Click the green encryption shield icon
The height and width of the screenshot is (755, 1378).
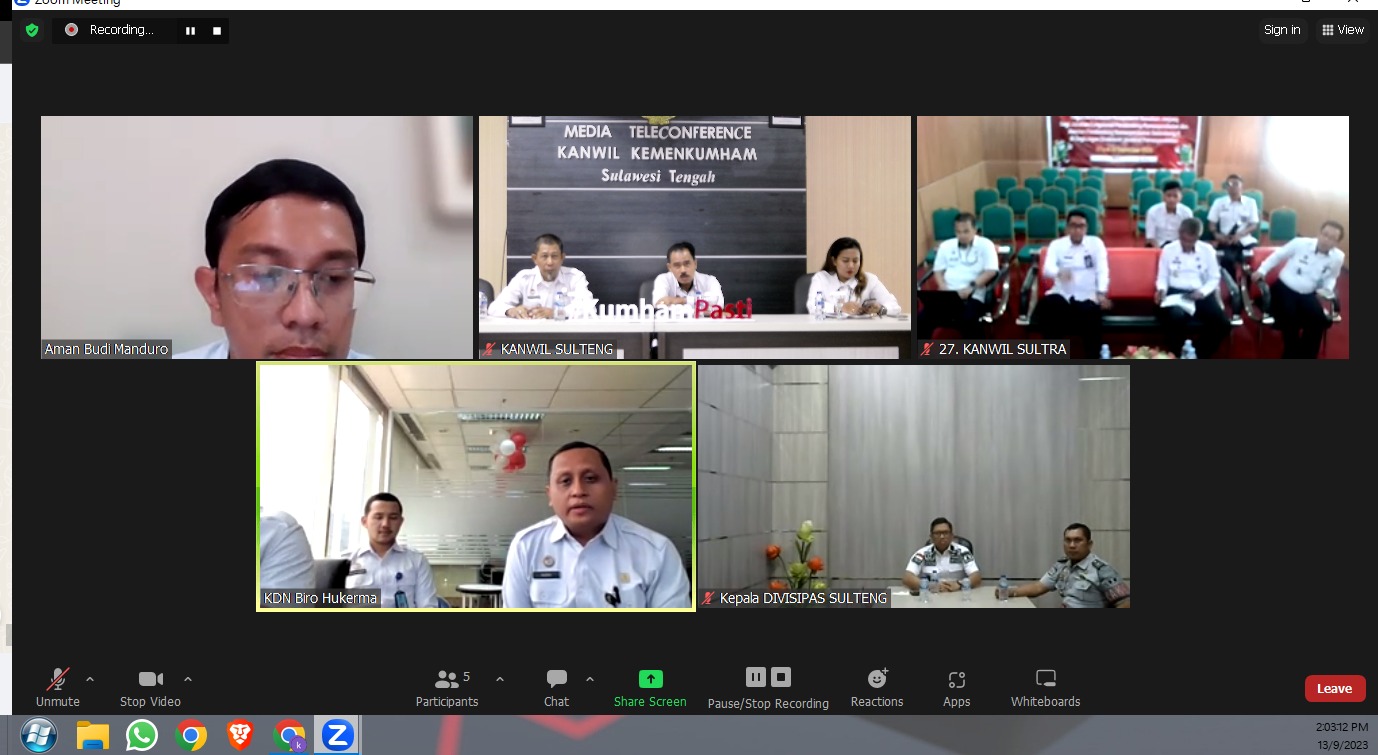click(32, 30)
